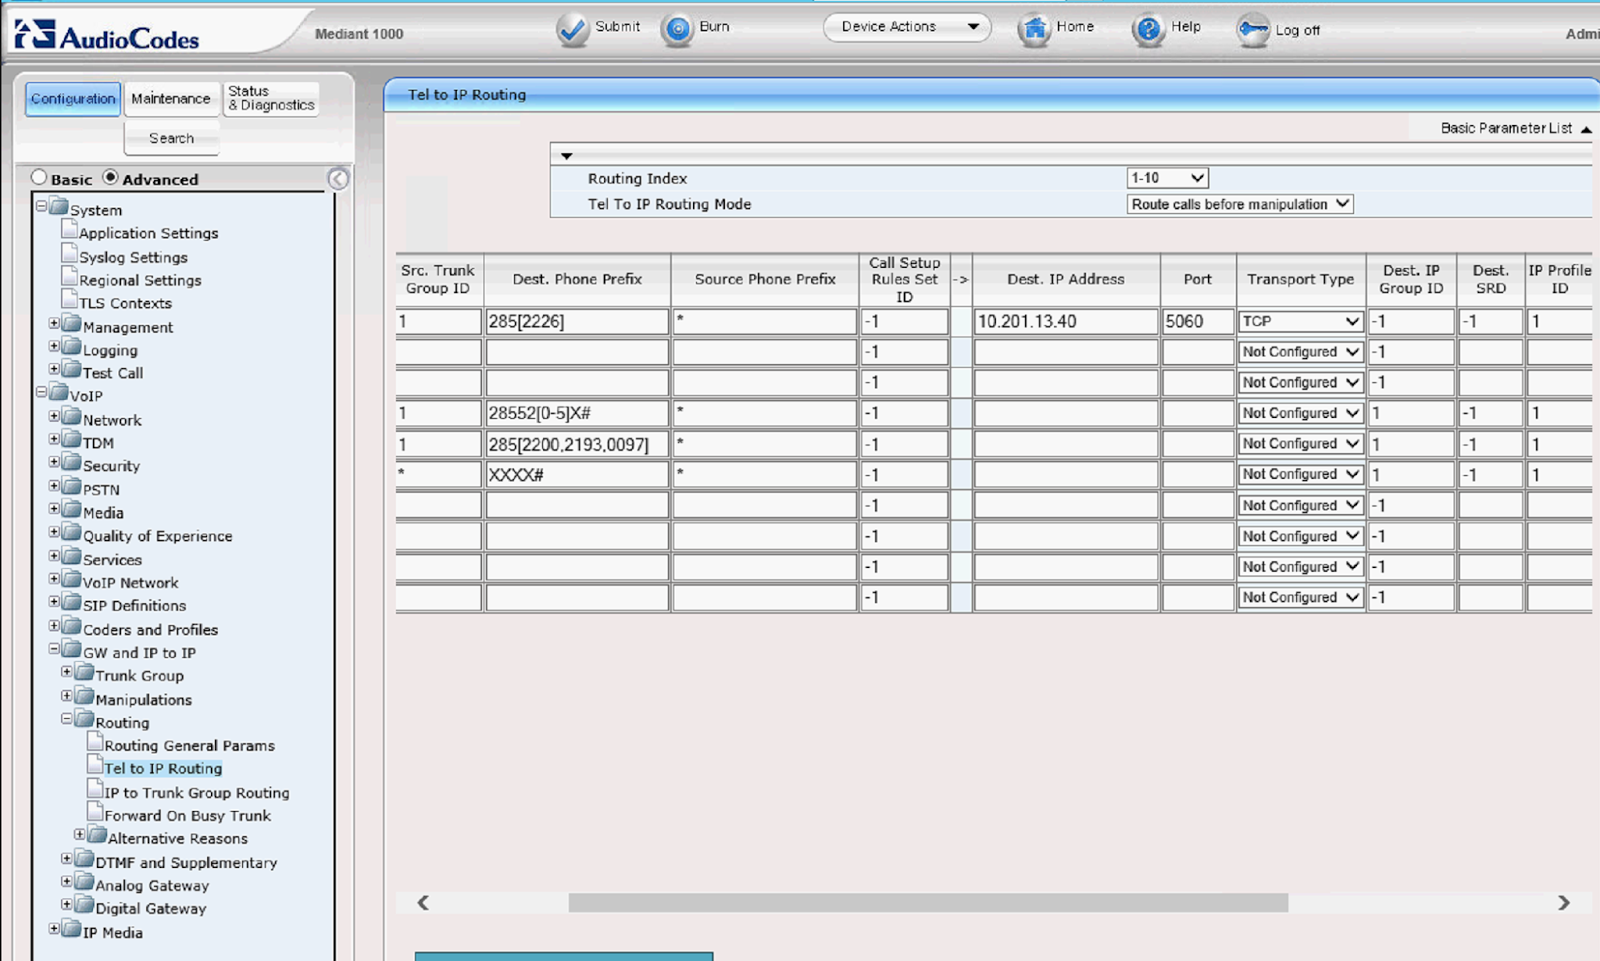Expand the SIP Definitions tree node
The width and height of the screenshot is (1600, 961).
pos(55,602)
